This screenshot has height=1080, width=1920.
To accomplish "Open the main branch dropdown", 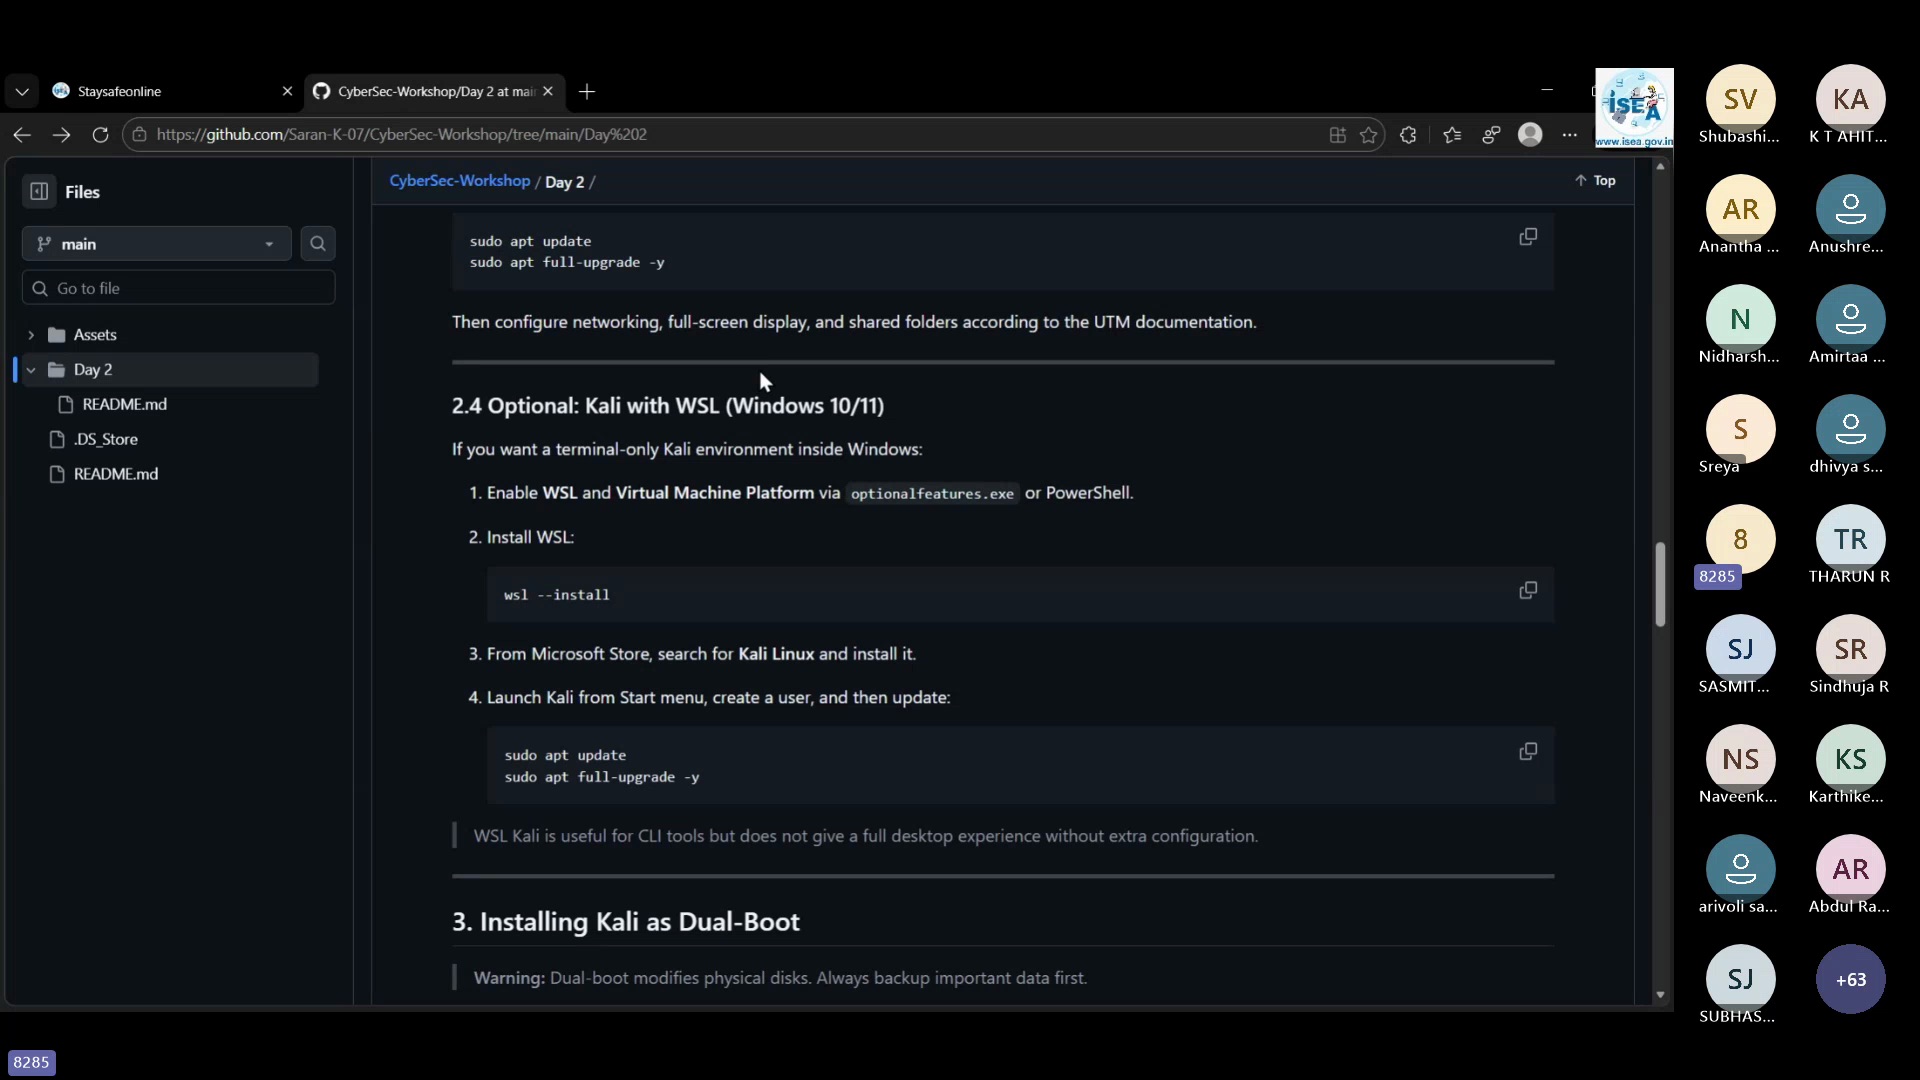I will pos(156,244).
